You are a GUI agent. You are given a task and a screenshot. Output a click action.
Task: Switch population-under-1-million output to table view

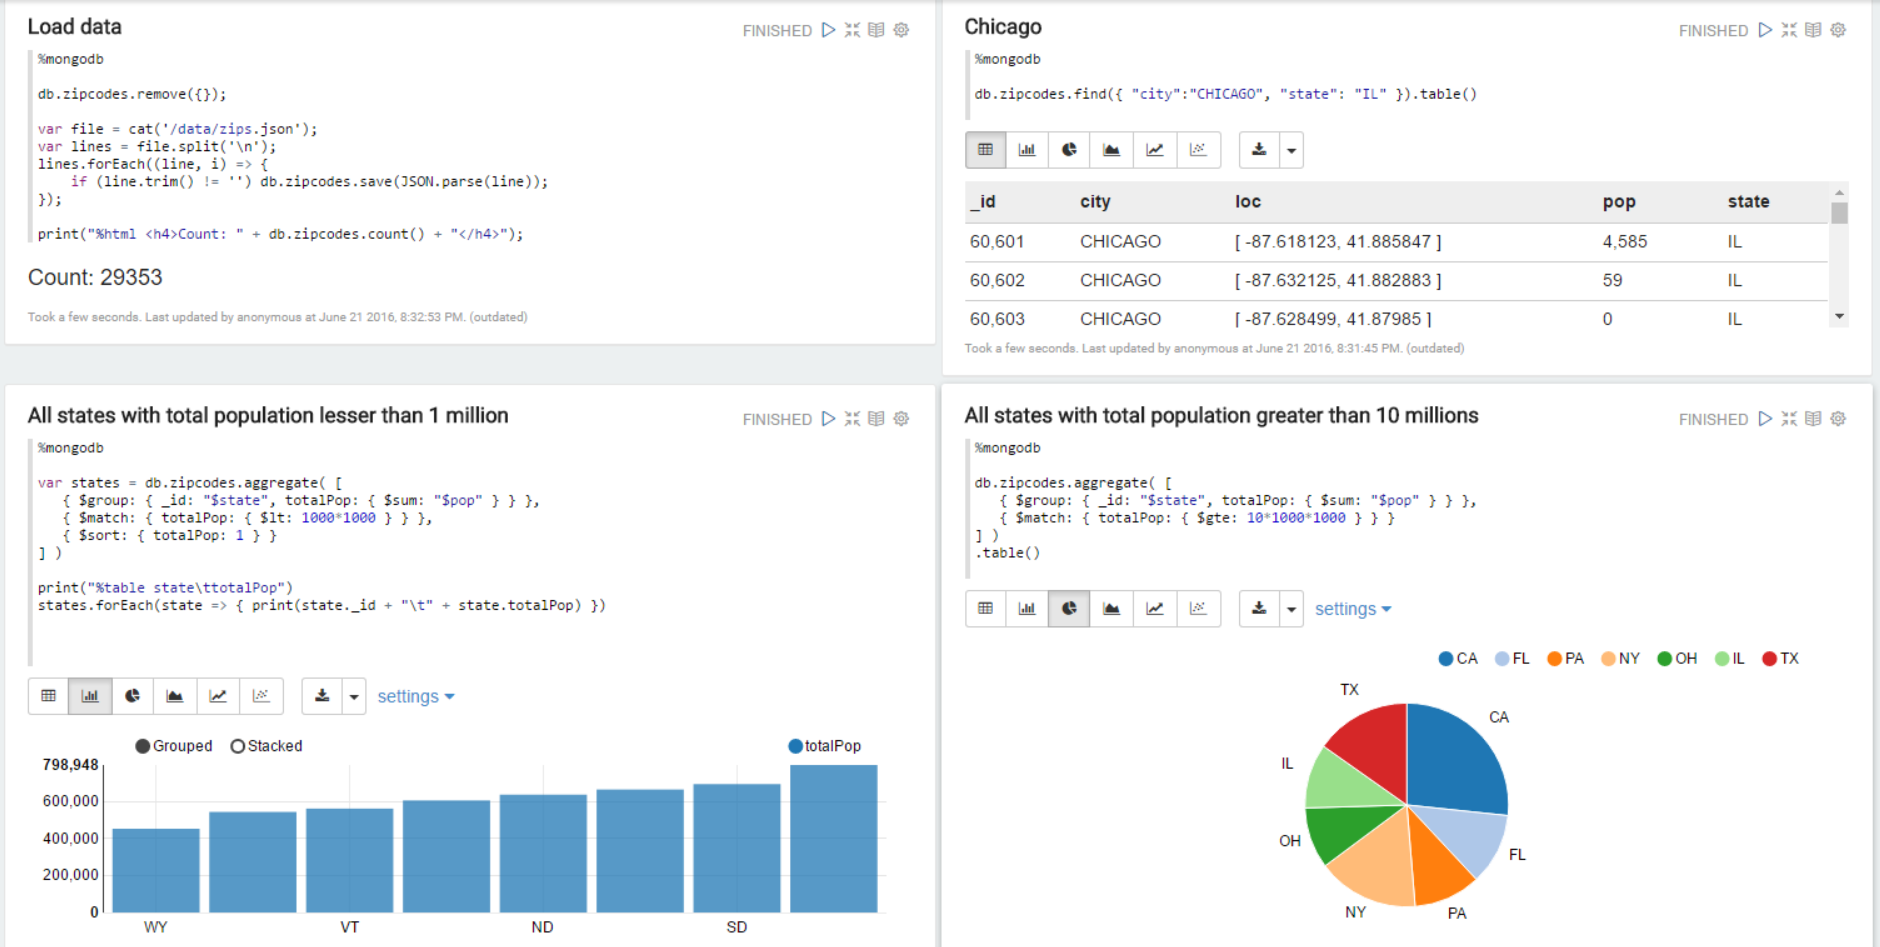(48, 696)
